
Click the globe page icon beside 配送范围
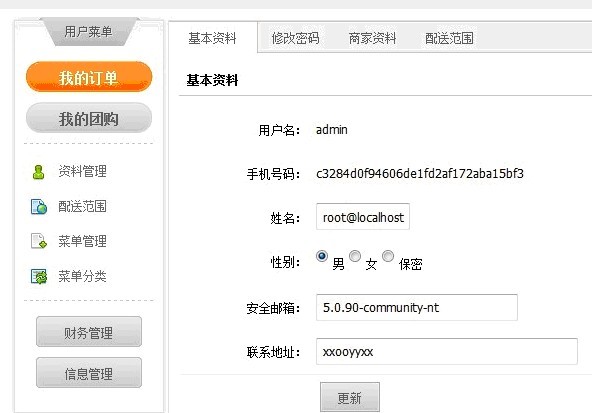click(x=39, y=207)
